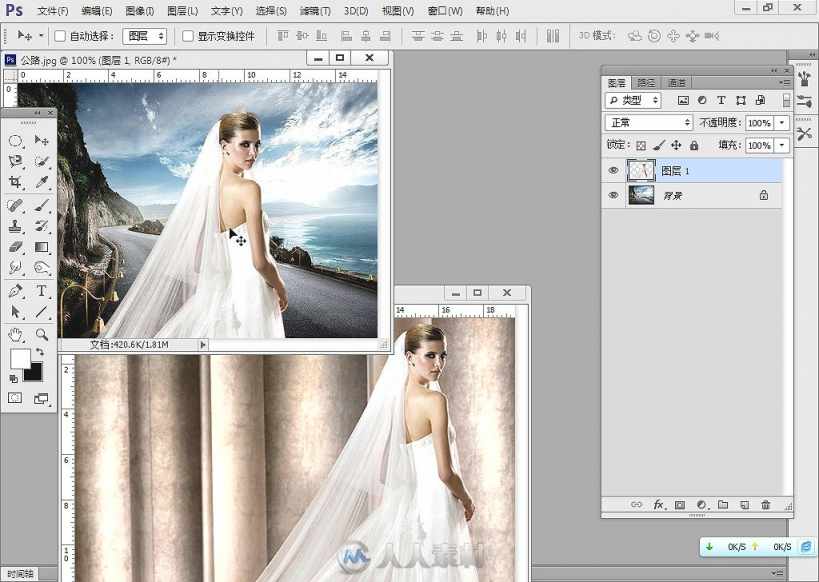Screen dimensions: 819x582
Task: Open the tool preset picker arrow
Action: (x=41, y=36)
